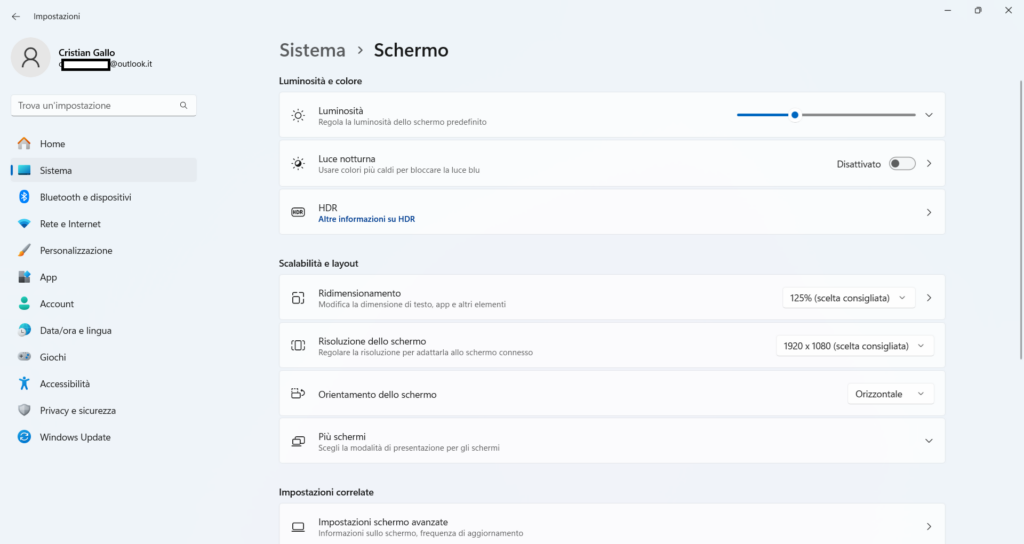Open the Risoluzione dello schermo dropdown
This screenshot has width=1024, height=544.
click(x=854, y=345)
